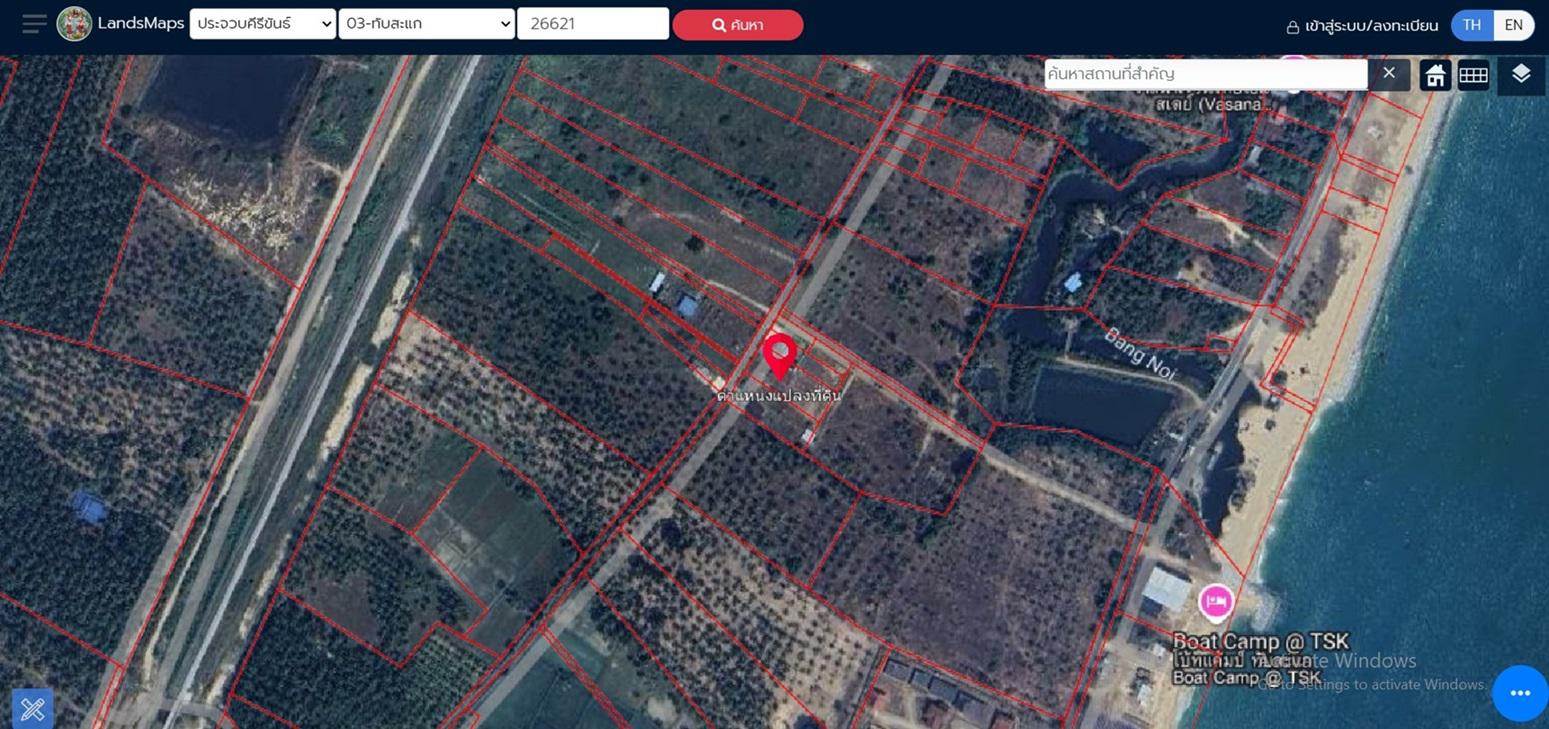1549x729 pixels.
Task: Click the red parcel location pin
Action: pos(779,357)
